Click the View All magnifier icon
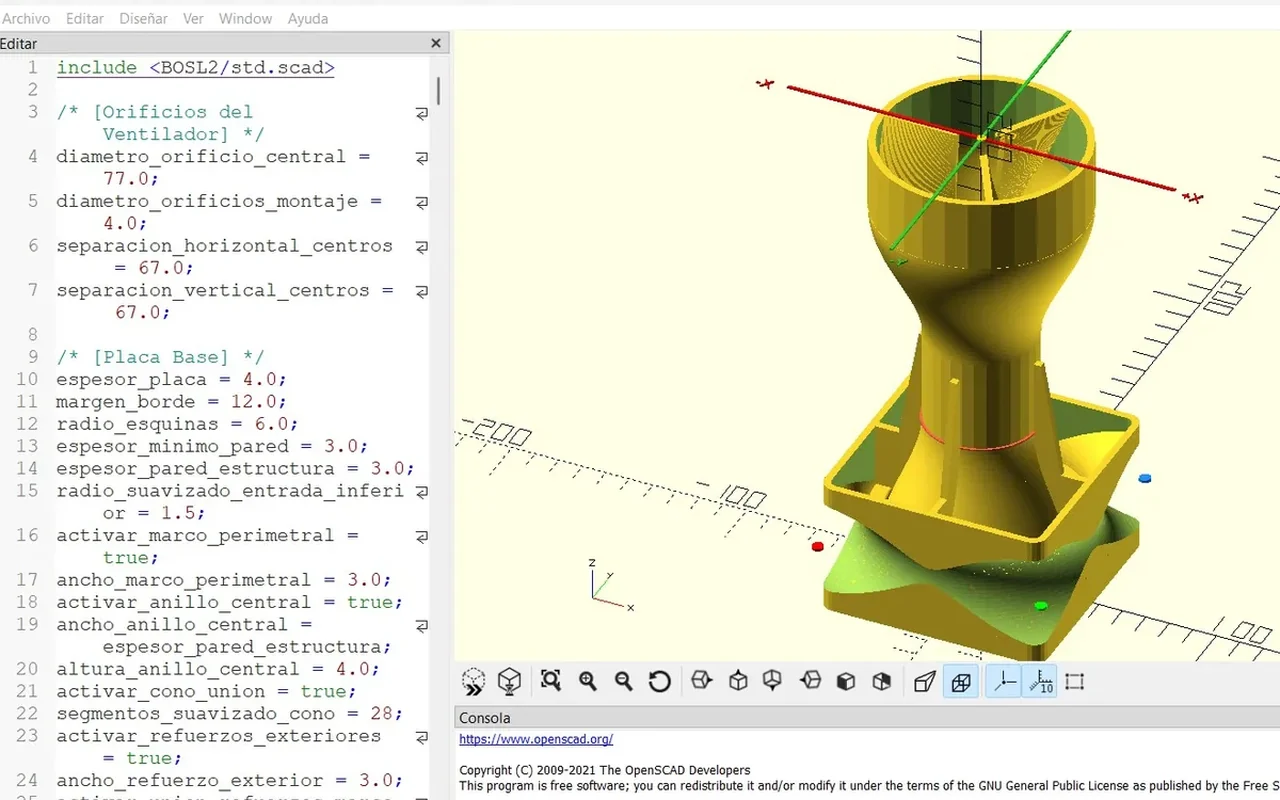The image size is (1280, 800). point(551,681)
